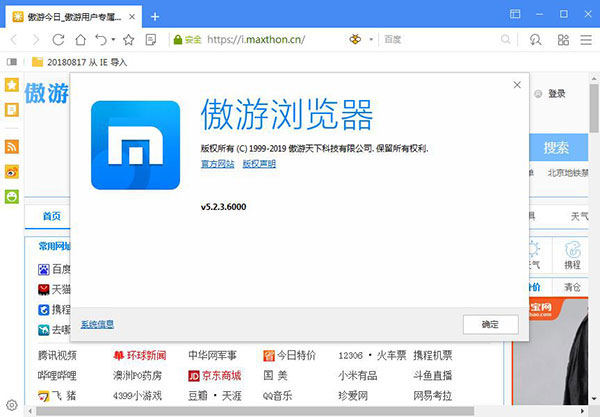Click the sidebar settings gear at bottom left

[x=11, y=405]
